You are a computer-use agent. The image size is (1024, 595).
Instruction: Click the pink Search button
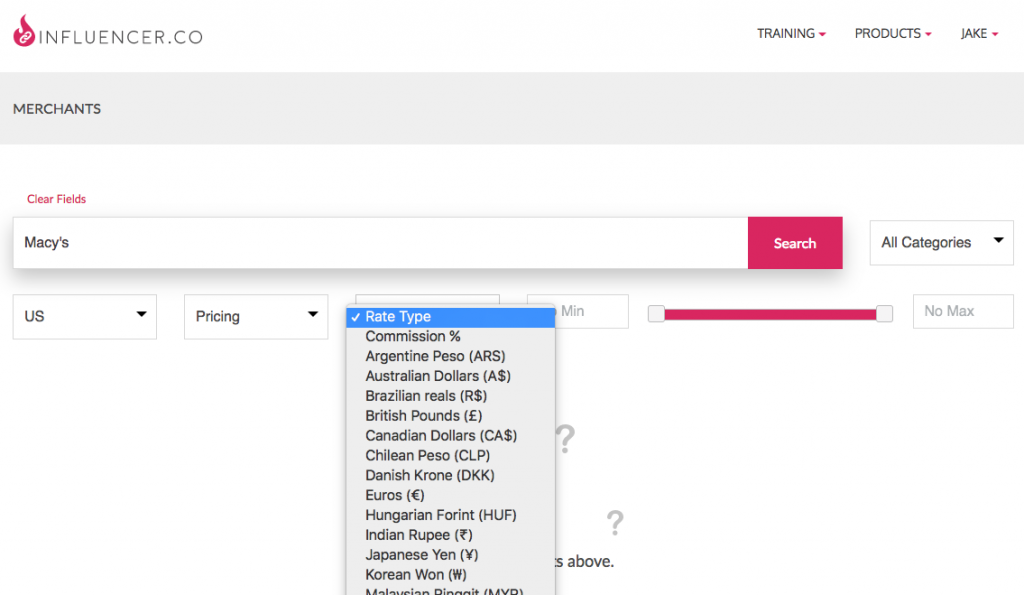(795, 243)
